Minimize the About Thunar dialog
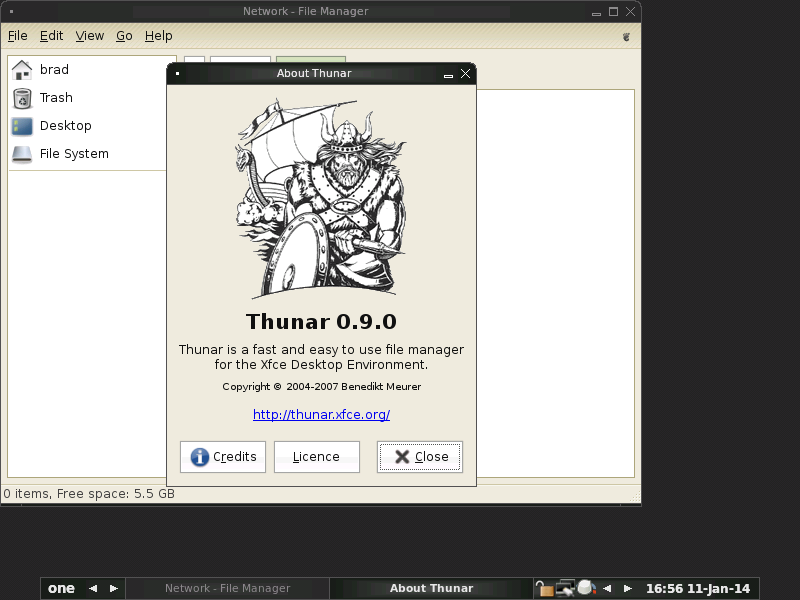The height and width of the screenshot is (600, 800). (x=448, y=74)
